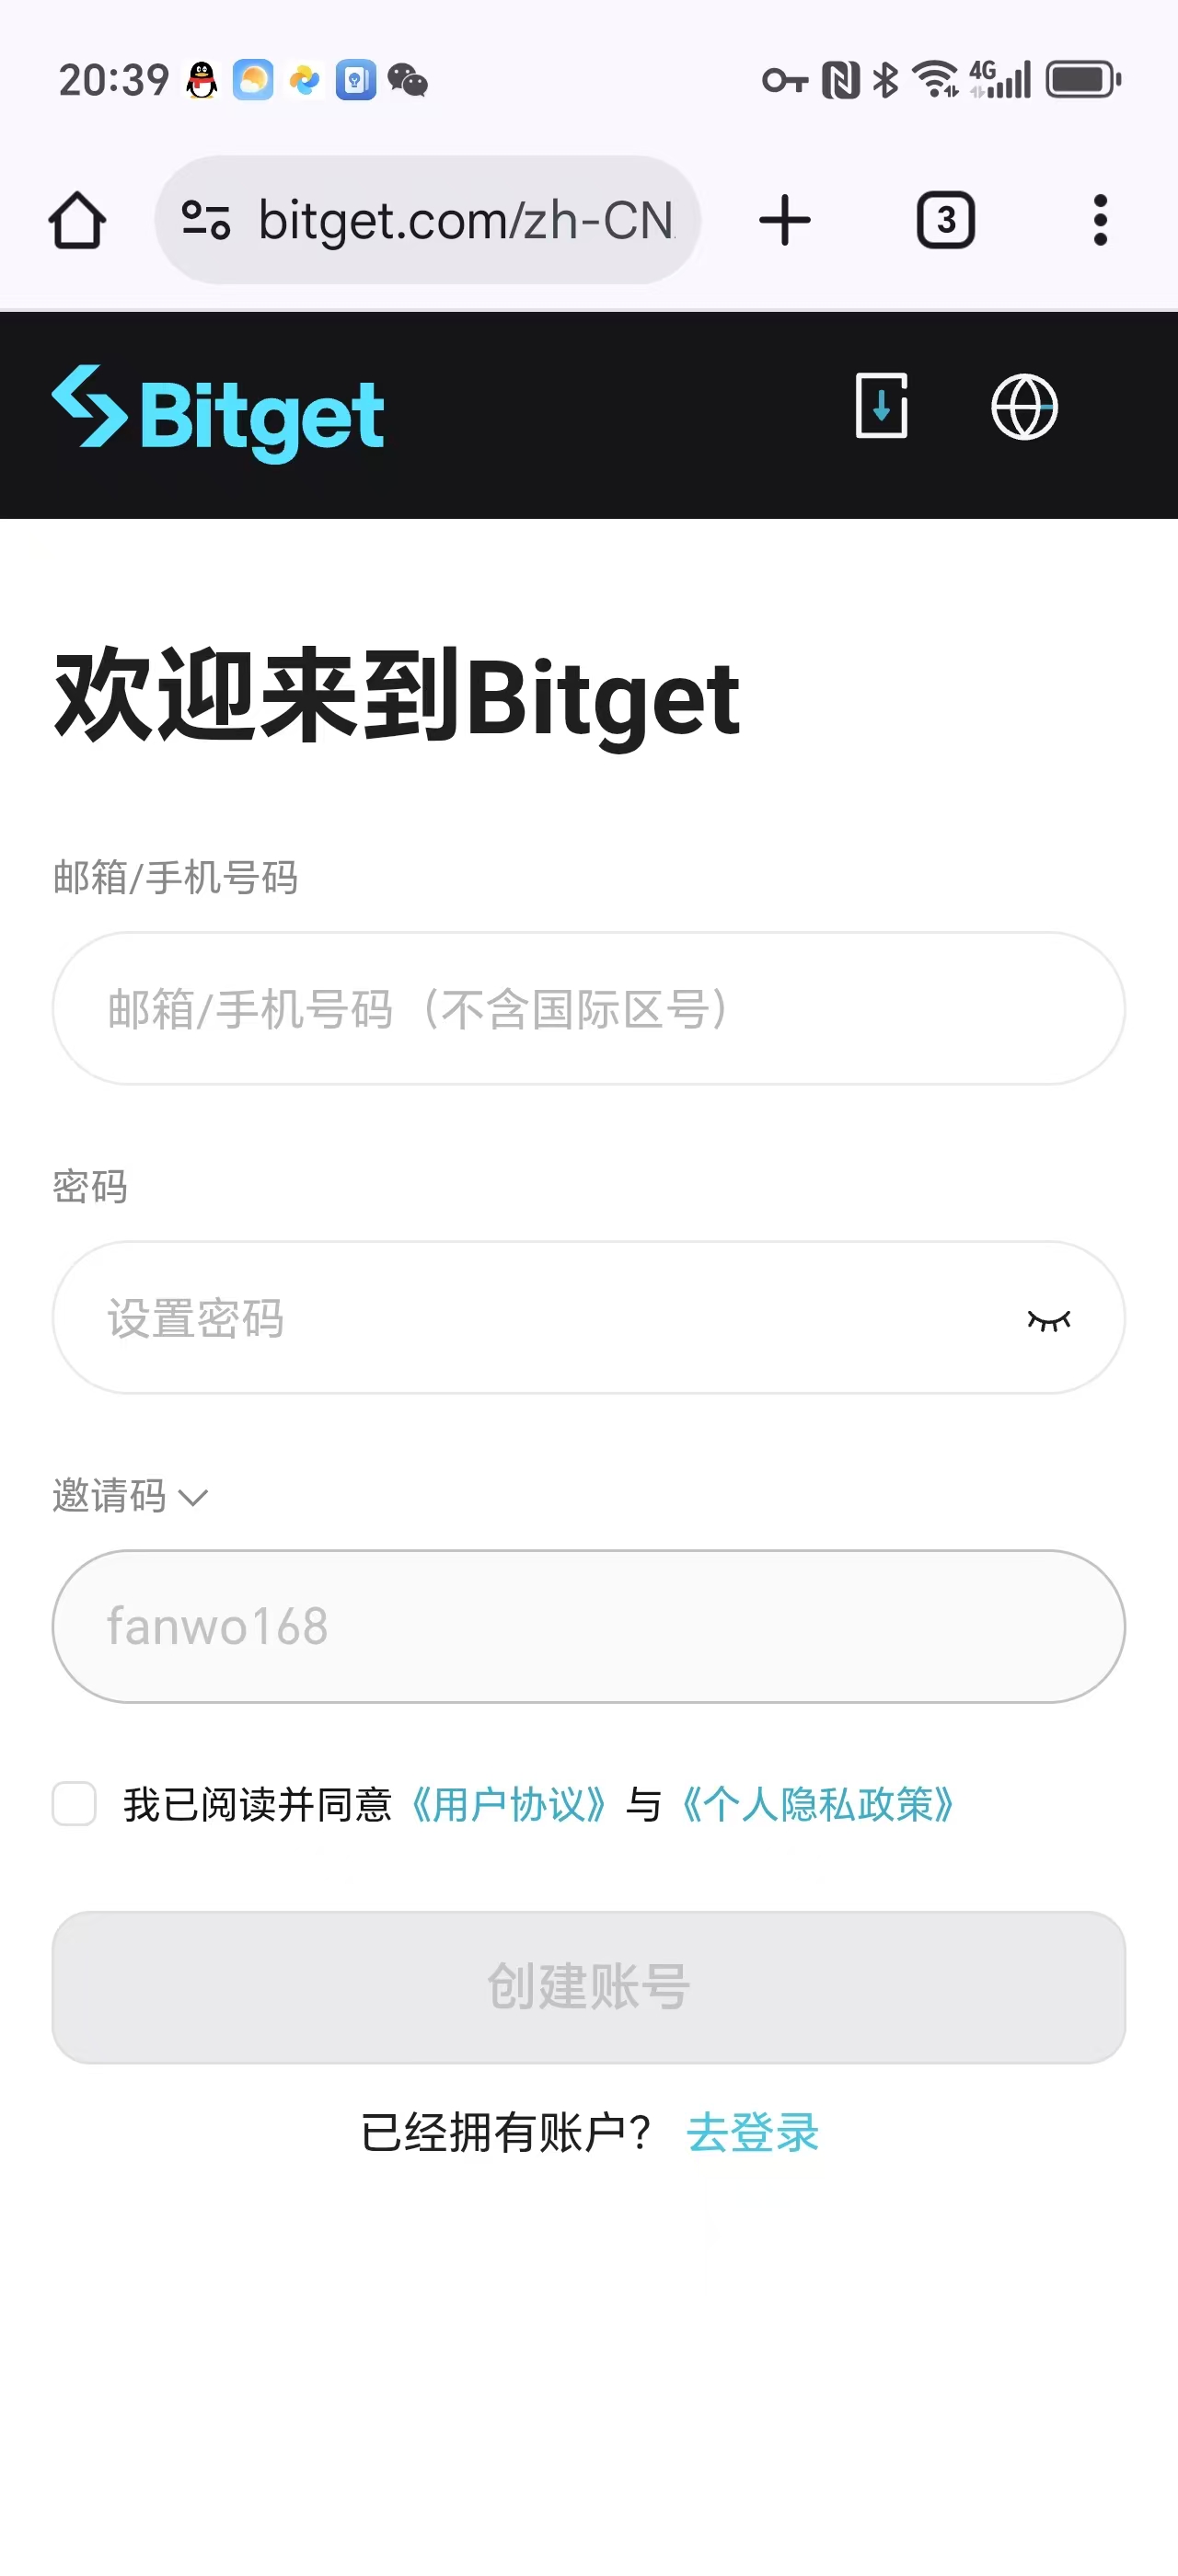Check the agreement checkbox

[75, 1803]
